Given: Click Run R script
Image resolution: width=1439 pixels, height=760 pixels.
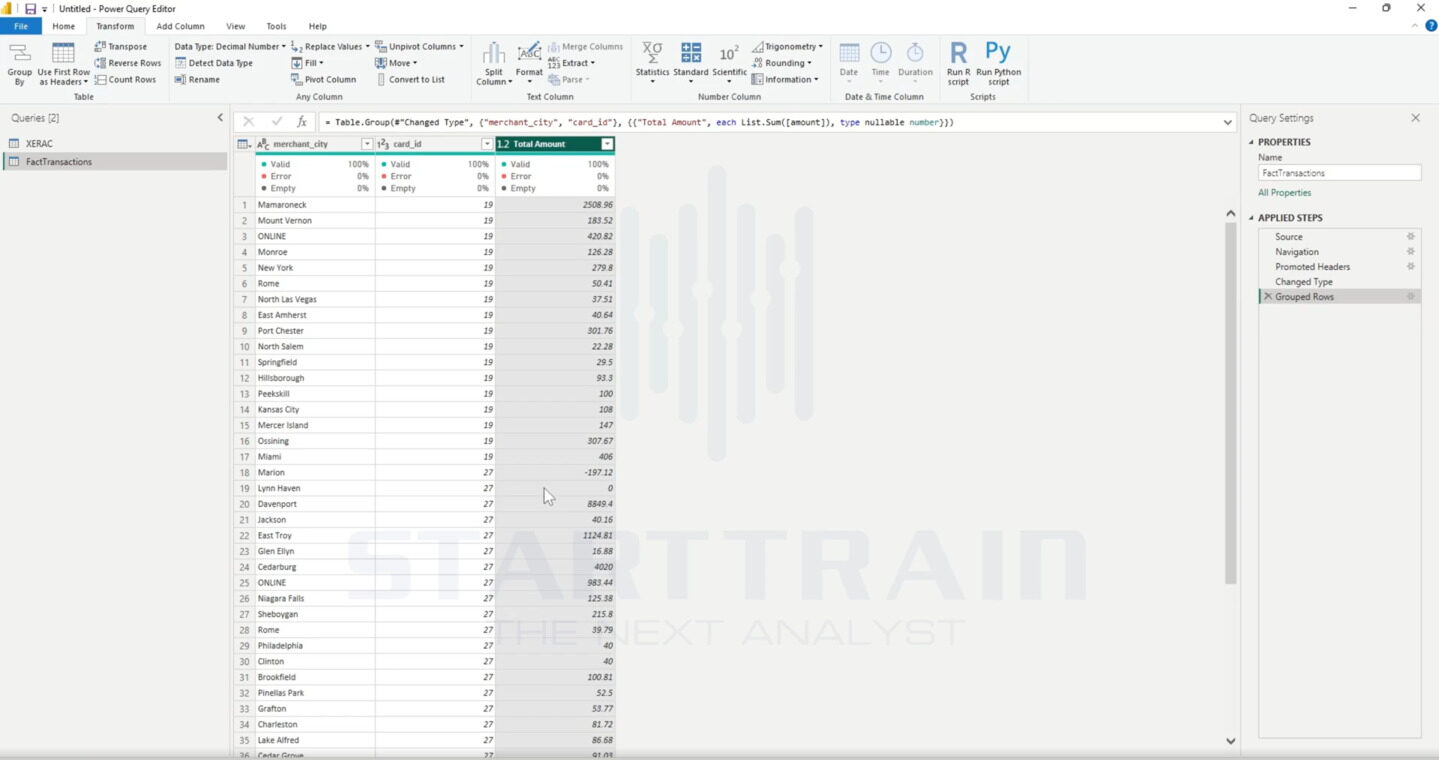Looking at the screenshot, I should tap(958, 64).
